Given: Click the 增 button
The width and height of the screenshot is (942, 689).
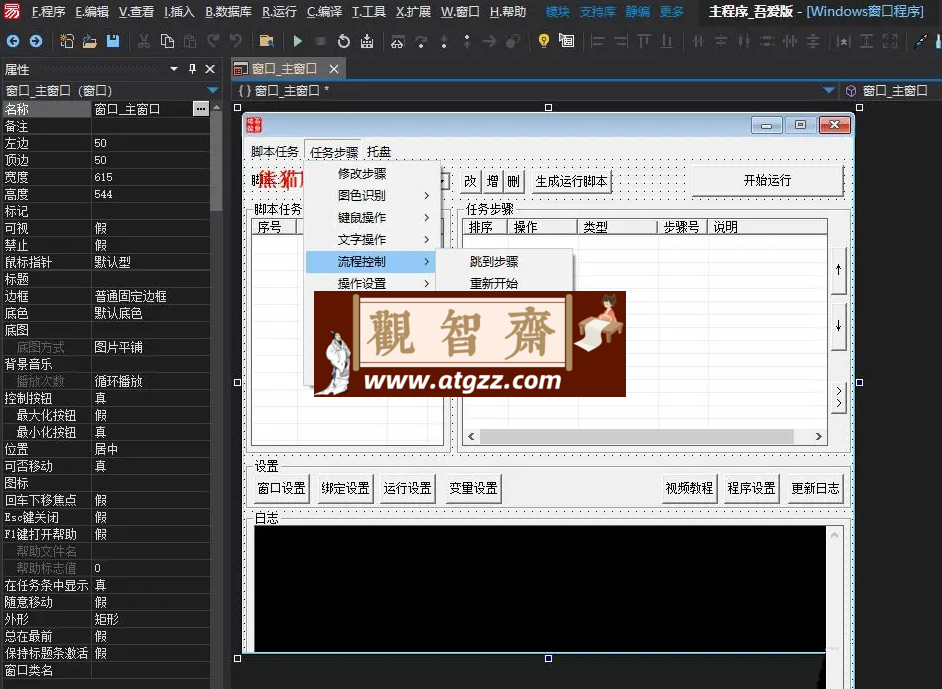Looking at the screenshot, I should (x=493, y=181).
